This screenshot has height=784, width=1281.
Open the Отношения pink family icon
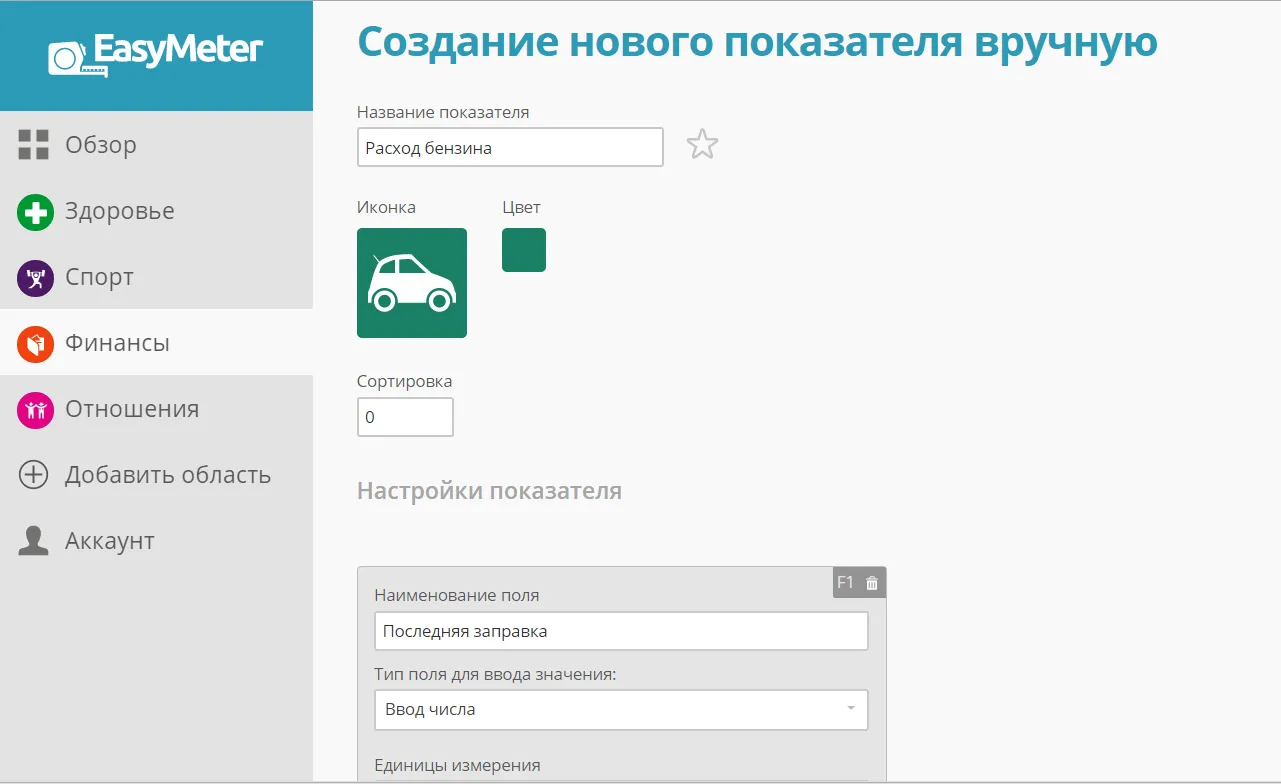[x=34, y=409]
